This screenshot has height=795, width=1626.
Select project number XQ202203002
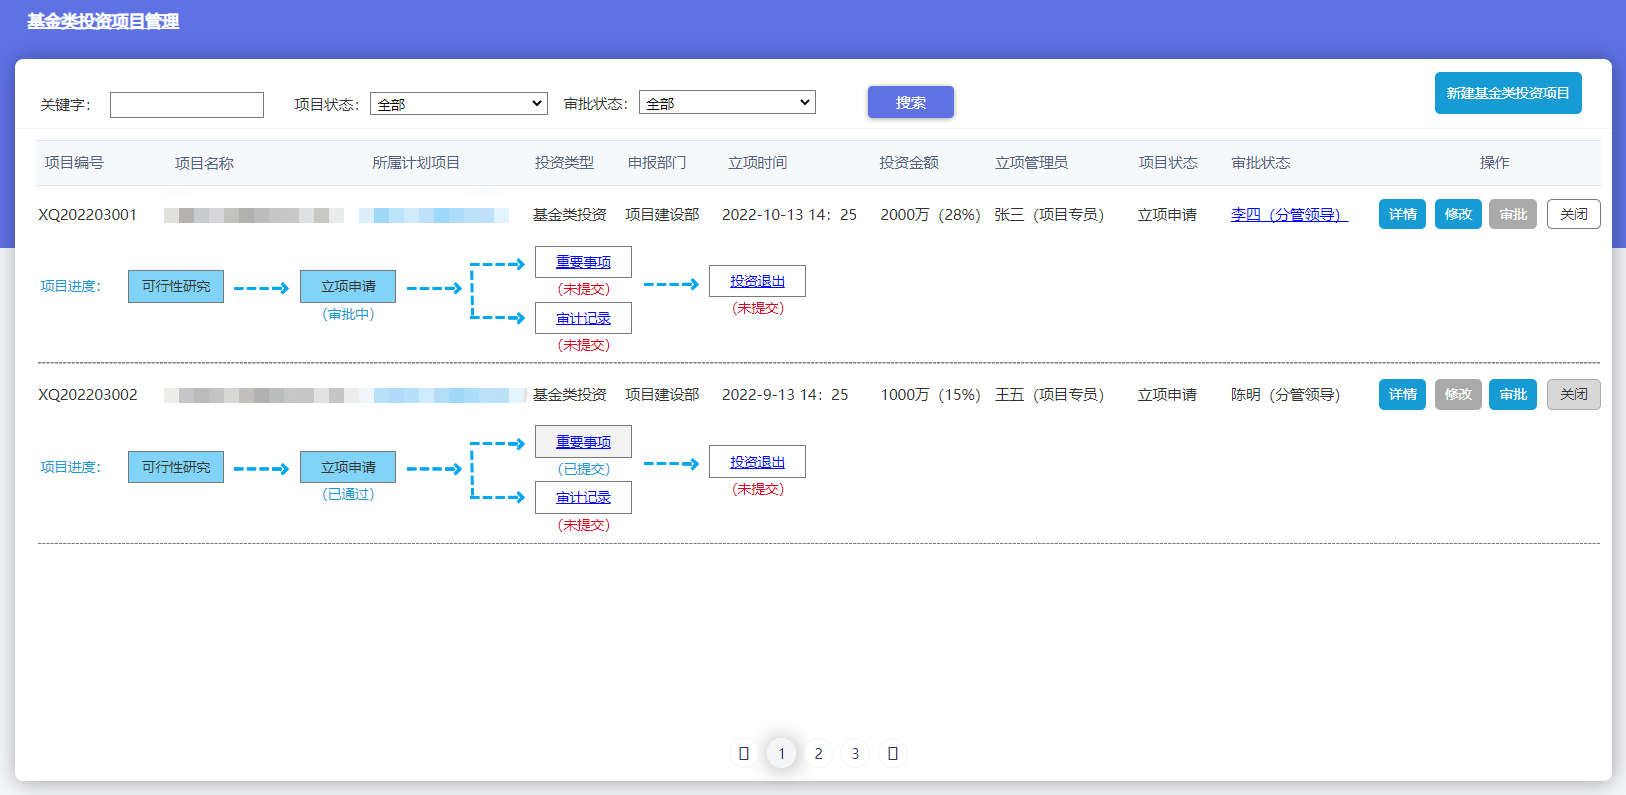pos(88,394)
